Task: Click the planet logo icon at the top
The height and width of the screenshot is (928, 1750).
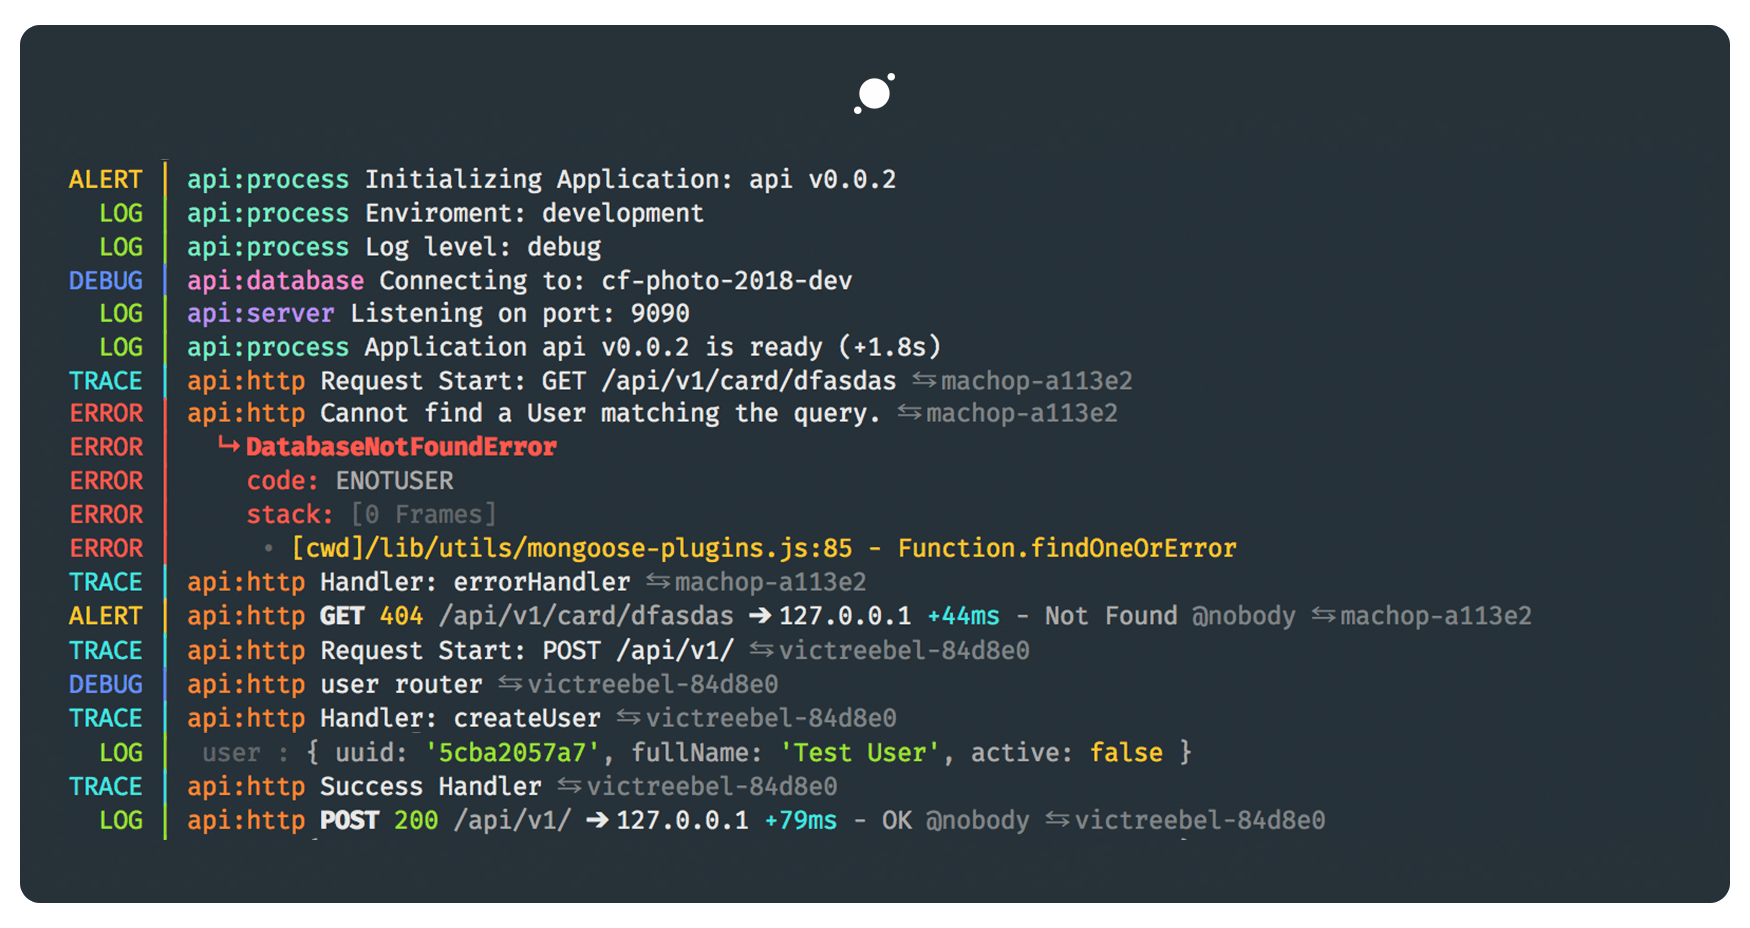Action: (x=875, y=93)
